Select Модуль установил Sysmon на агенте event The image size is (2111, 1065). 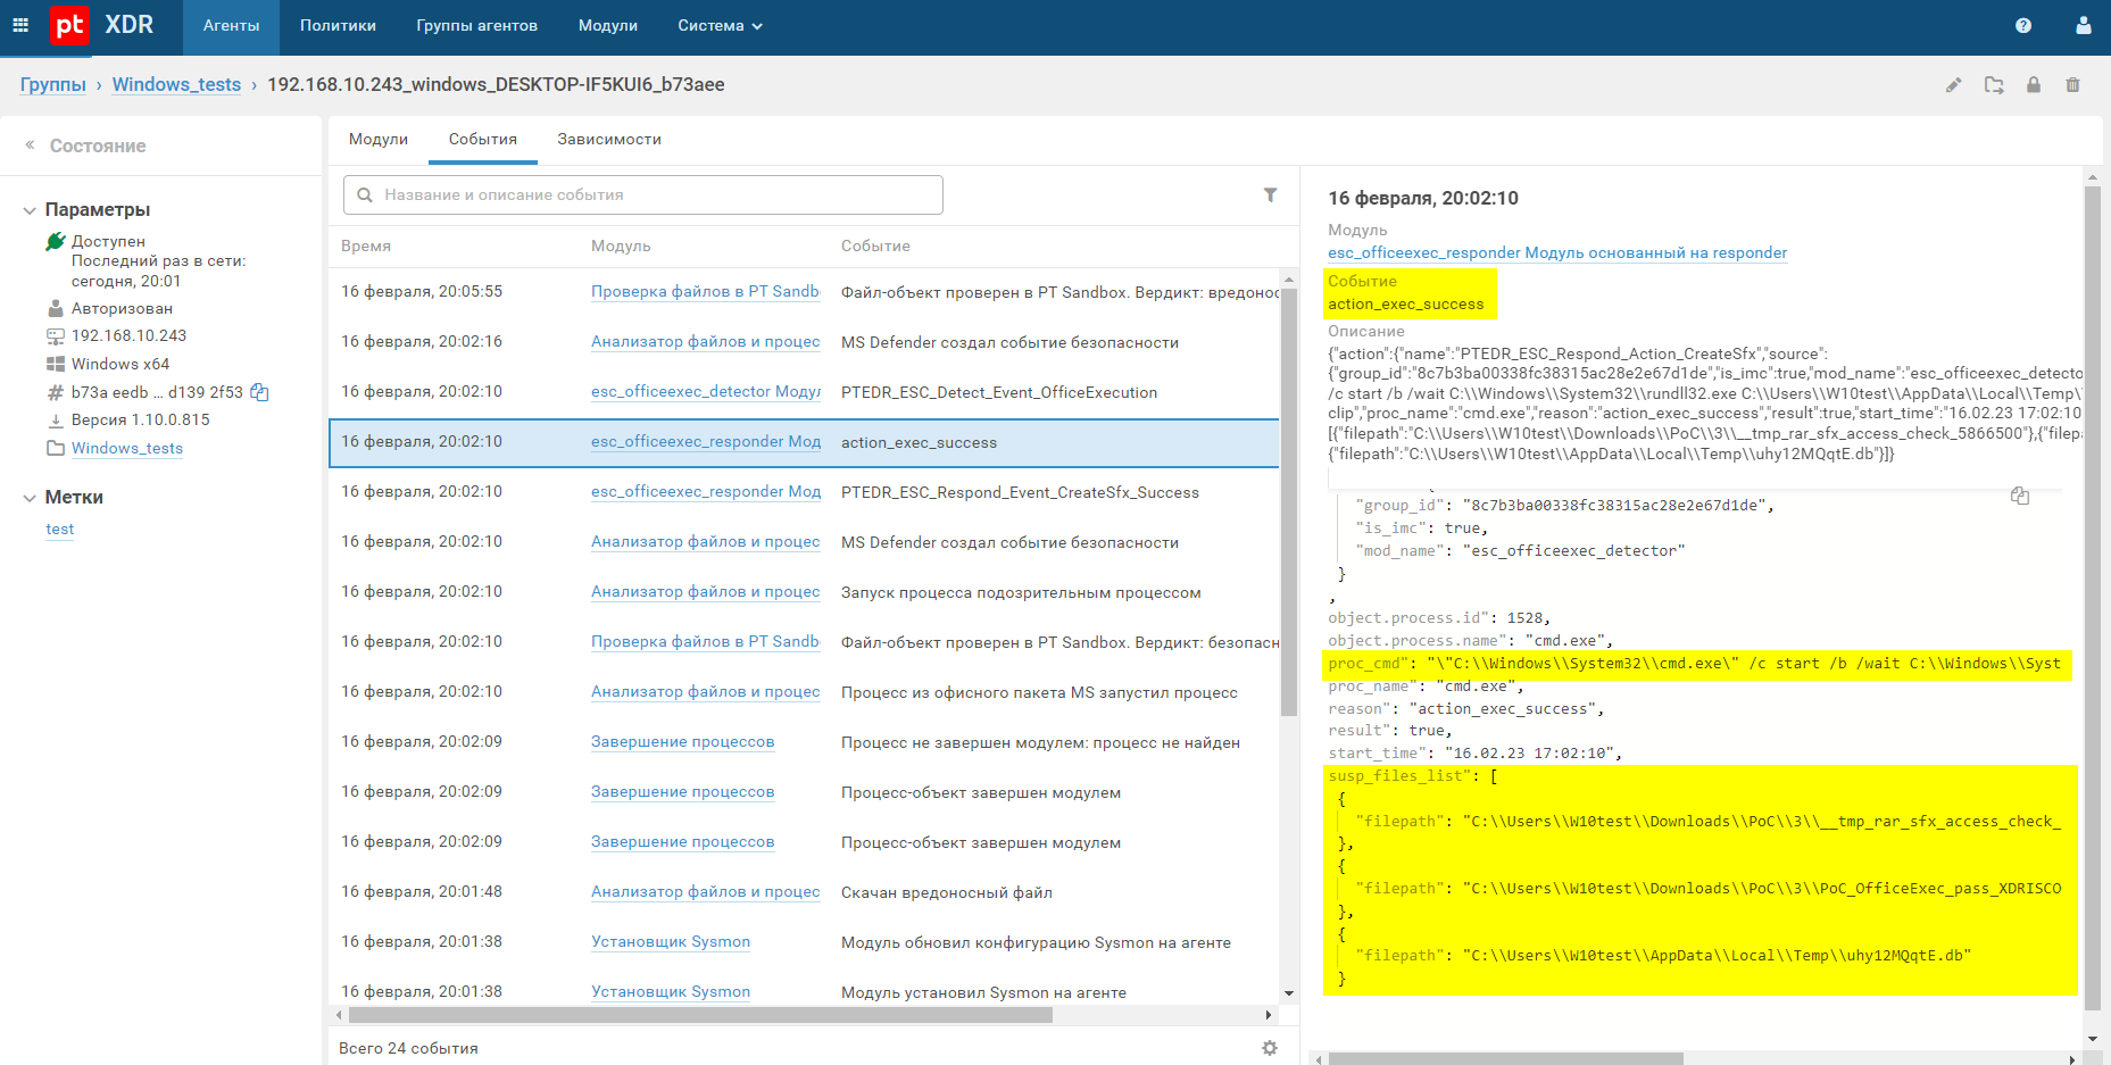tap(804, 992)
